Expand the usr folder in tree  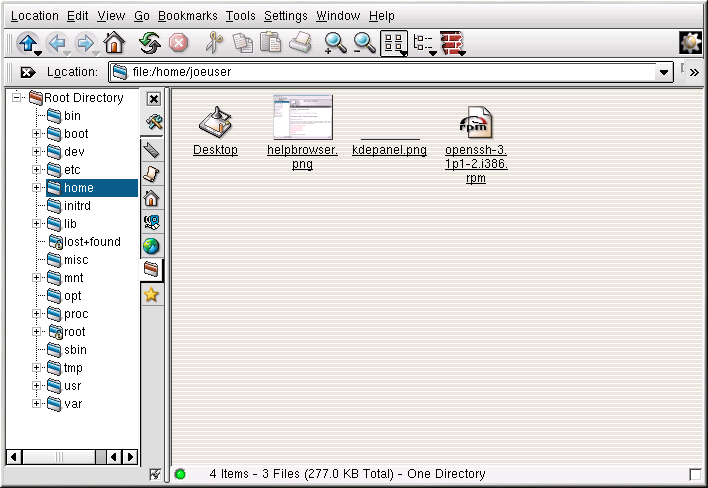tap(37, 386)
